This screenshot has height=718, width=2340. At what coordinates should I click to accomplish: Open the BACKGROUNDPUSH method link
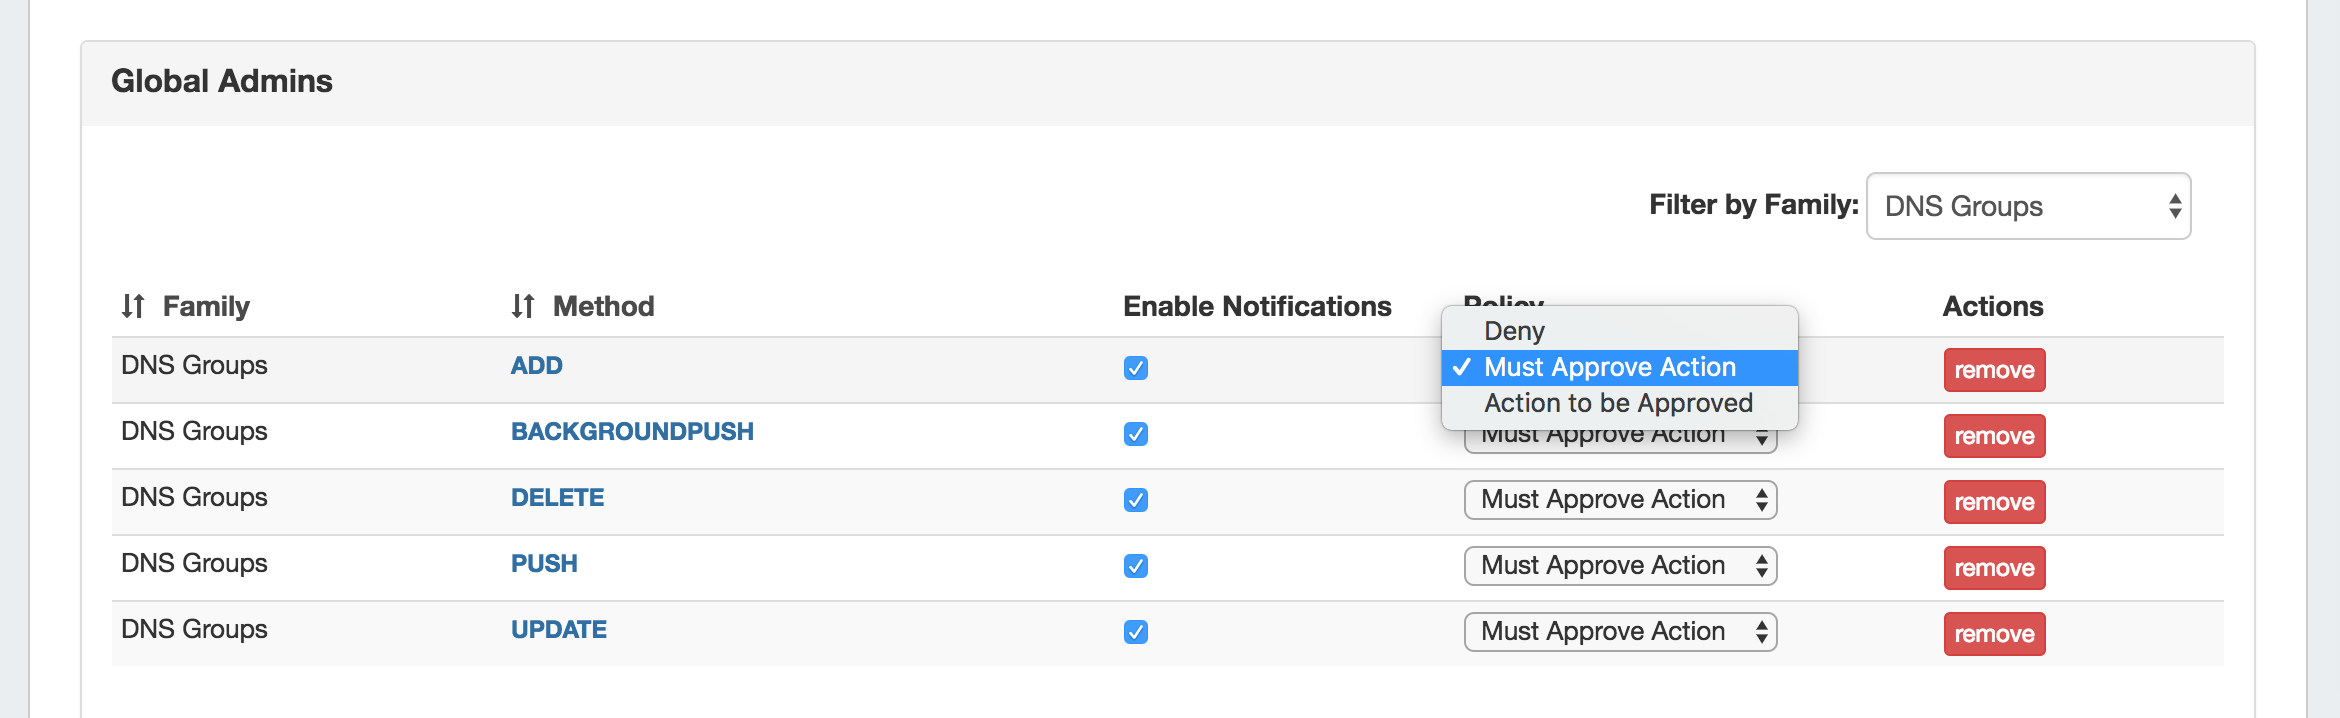(x=632, y=432)
